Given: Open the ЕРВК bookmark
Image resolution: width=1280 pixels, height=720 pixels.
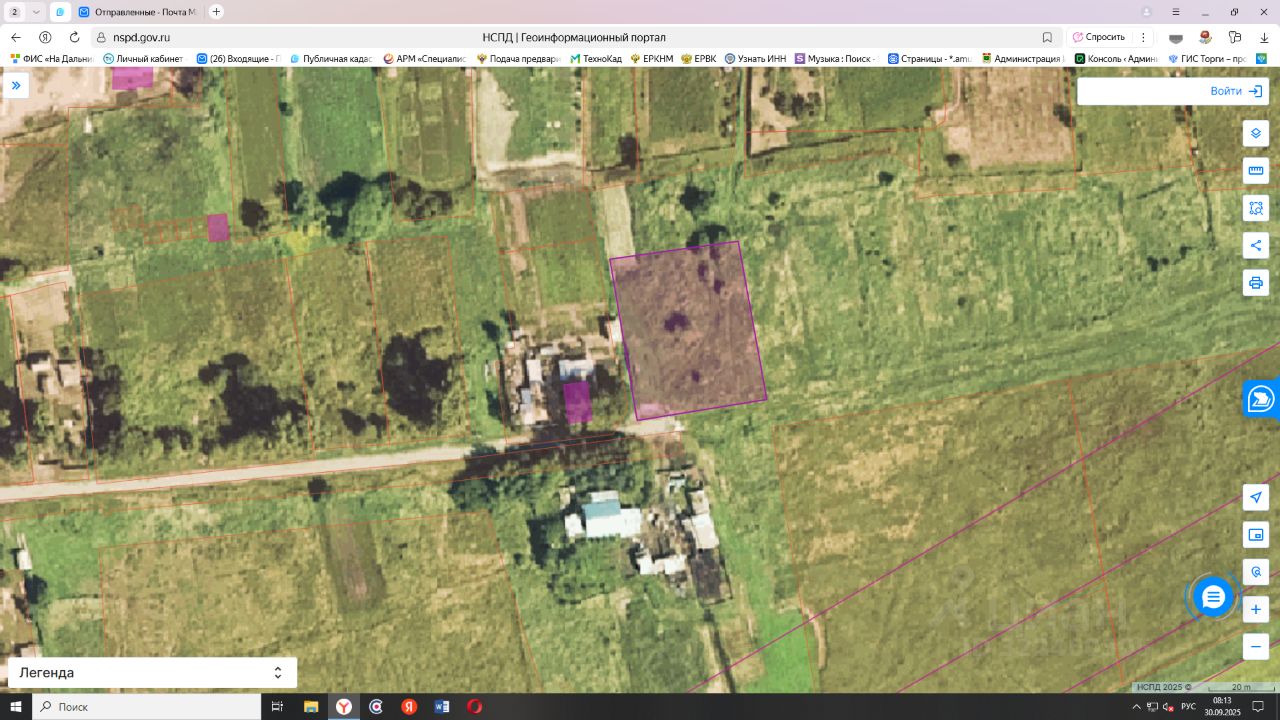Looking at the screenshot, I should coord(698,59).
